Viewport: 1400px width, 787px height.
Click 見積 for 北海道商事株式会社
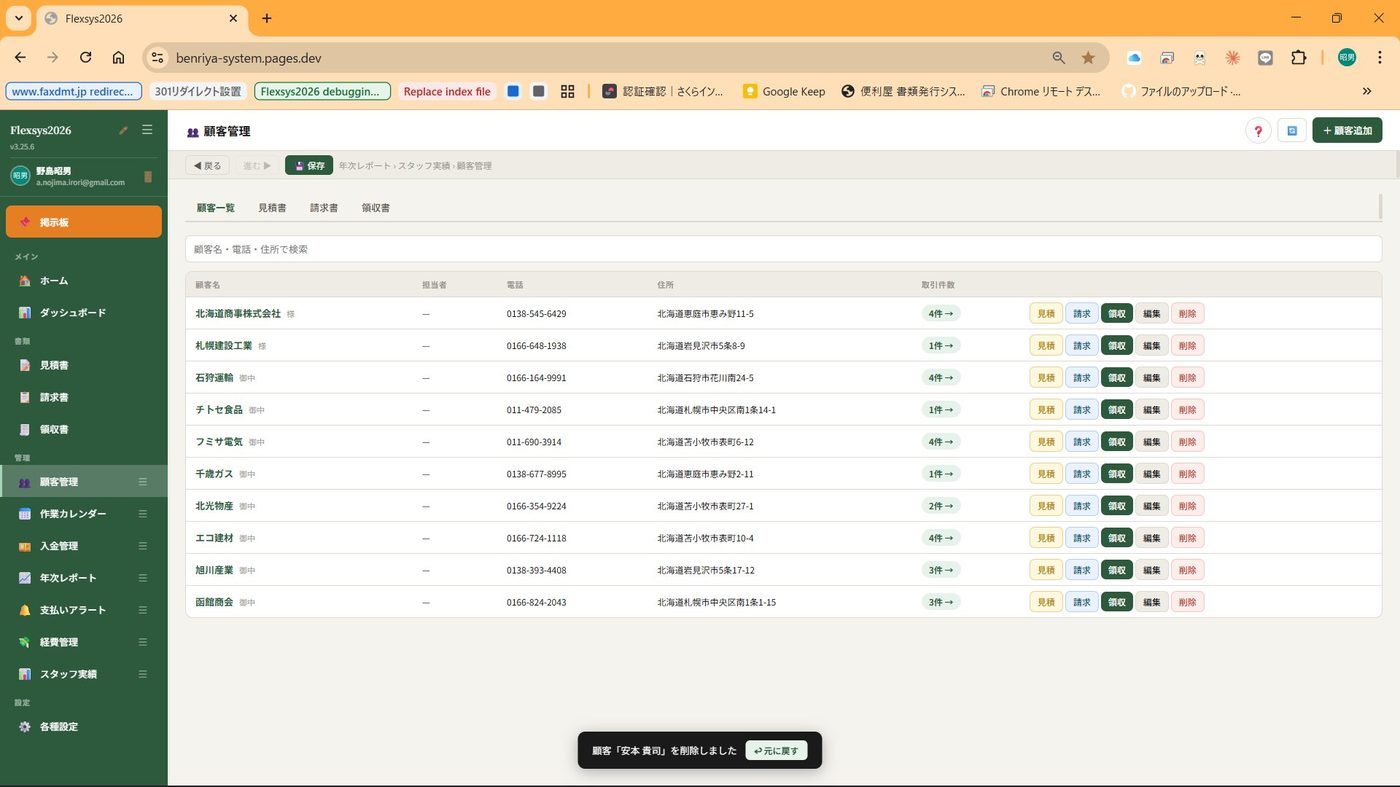pos(1046,314)
